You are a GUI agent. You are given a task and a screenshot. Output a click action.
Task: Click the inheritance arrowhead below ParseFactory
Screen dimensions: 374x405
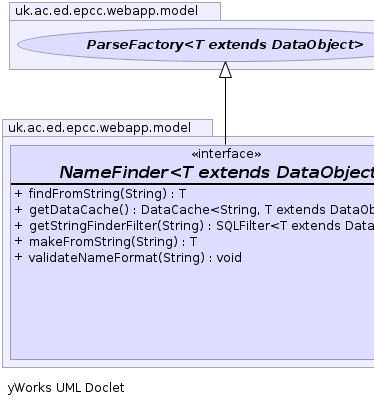225,70
